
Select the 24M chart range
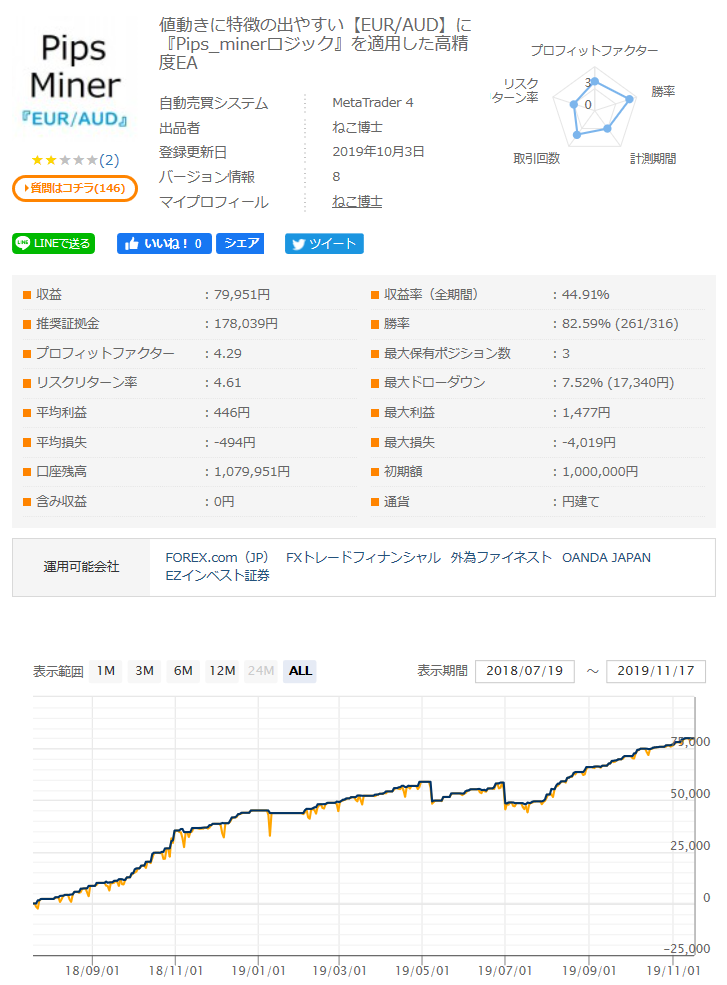click(x=261, y=671)
